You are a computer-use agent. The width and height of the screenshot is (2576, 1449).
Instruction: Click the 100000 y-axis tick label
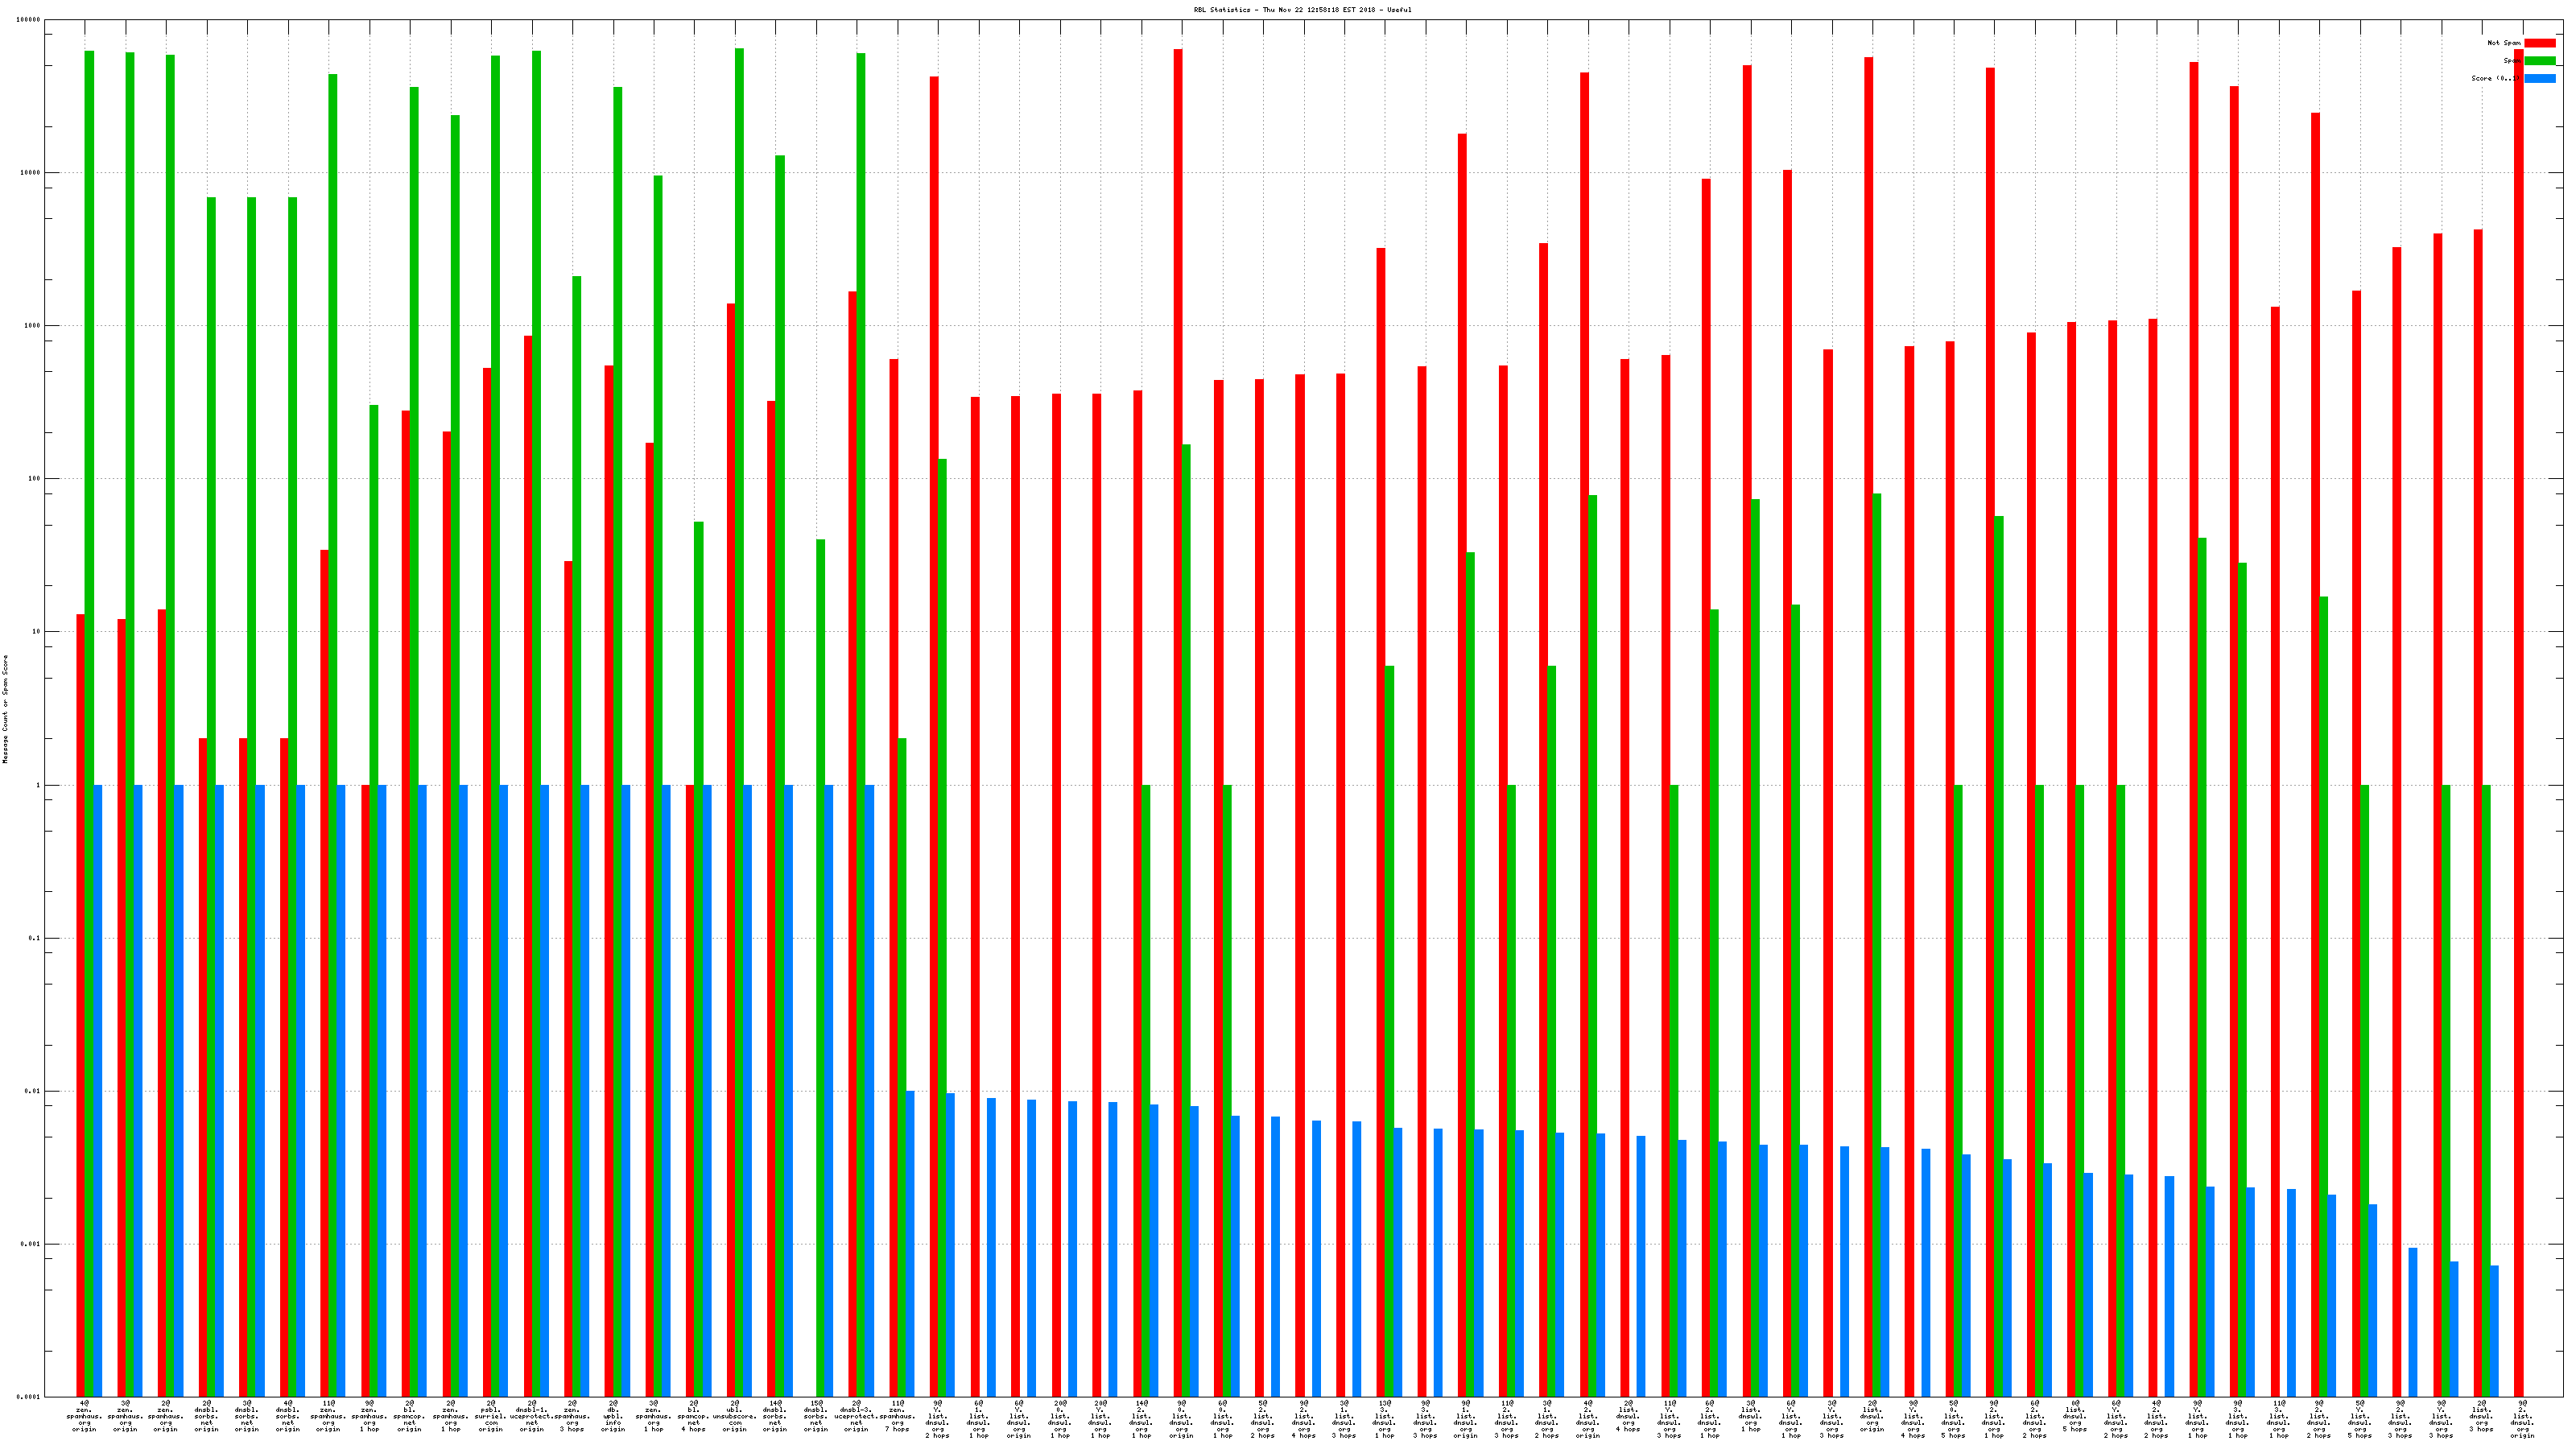[29, 20]
